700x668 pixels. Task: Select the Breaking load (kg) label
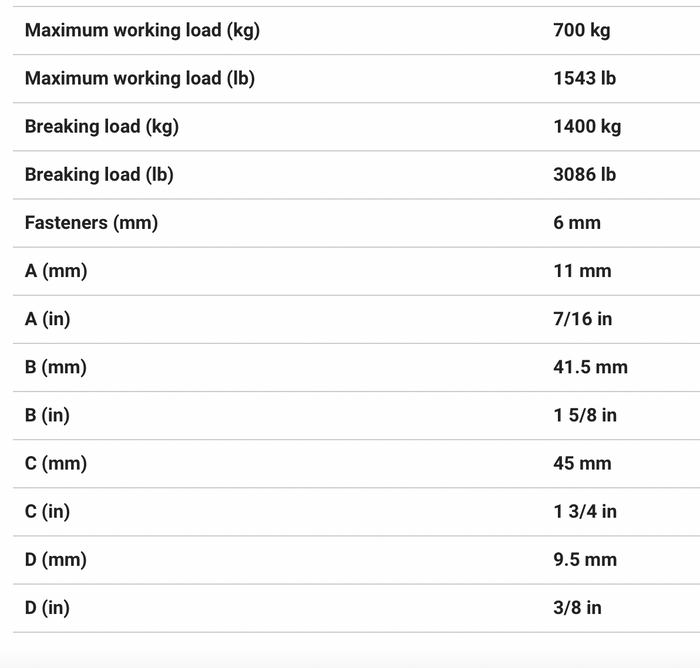(102, 127)
